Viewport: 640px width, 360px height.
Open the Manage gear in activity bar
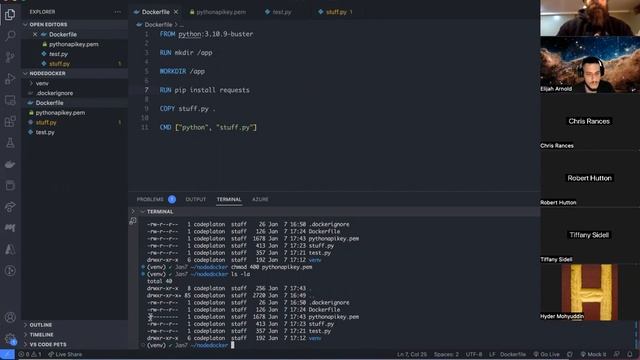tap(10, 338)
